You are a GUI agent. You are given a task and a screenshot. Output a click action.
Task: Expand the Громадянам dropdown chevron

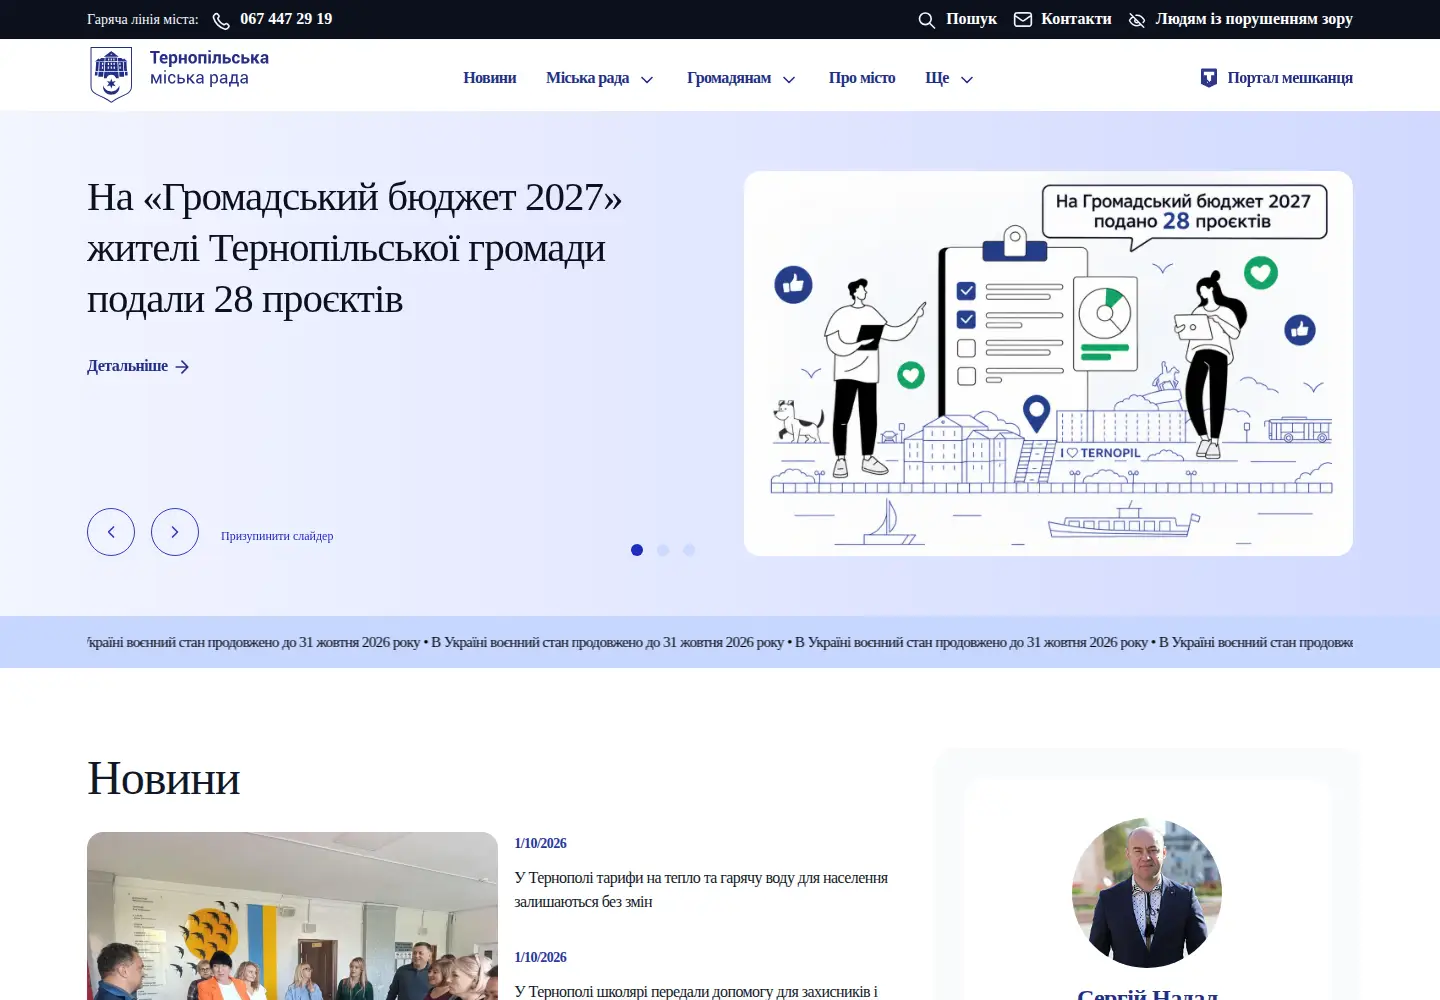pos(789,79)
